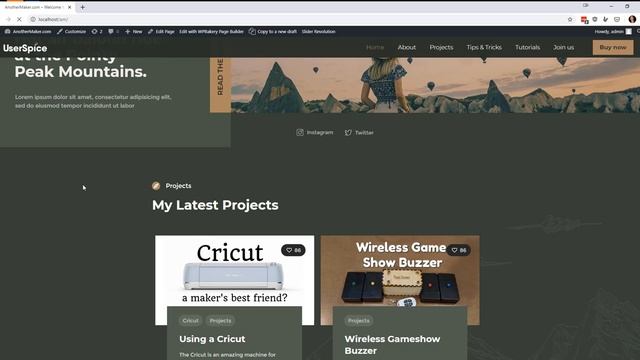Click the vertical READ THE banner strip
This screenshot has width=640, height=360.
tap(220, 84)
